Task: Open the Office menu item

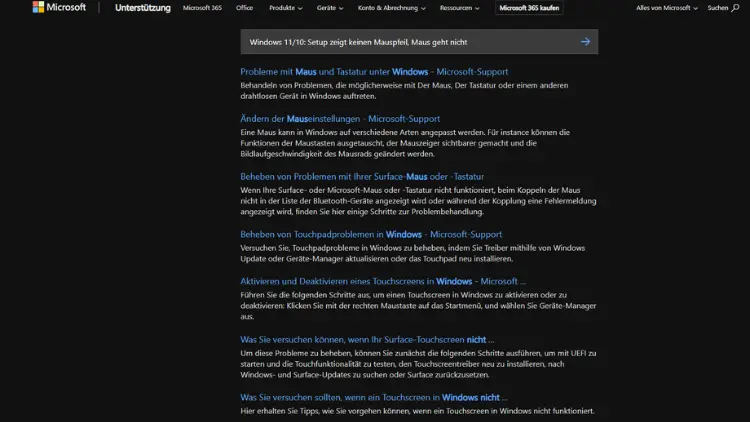Action: (x=244, y=8)
